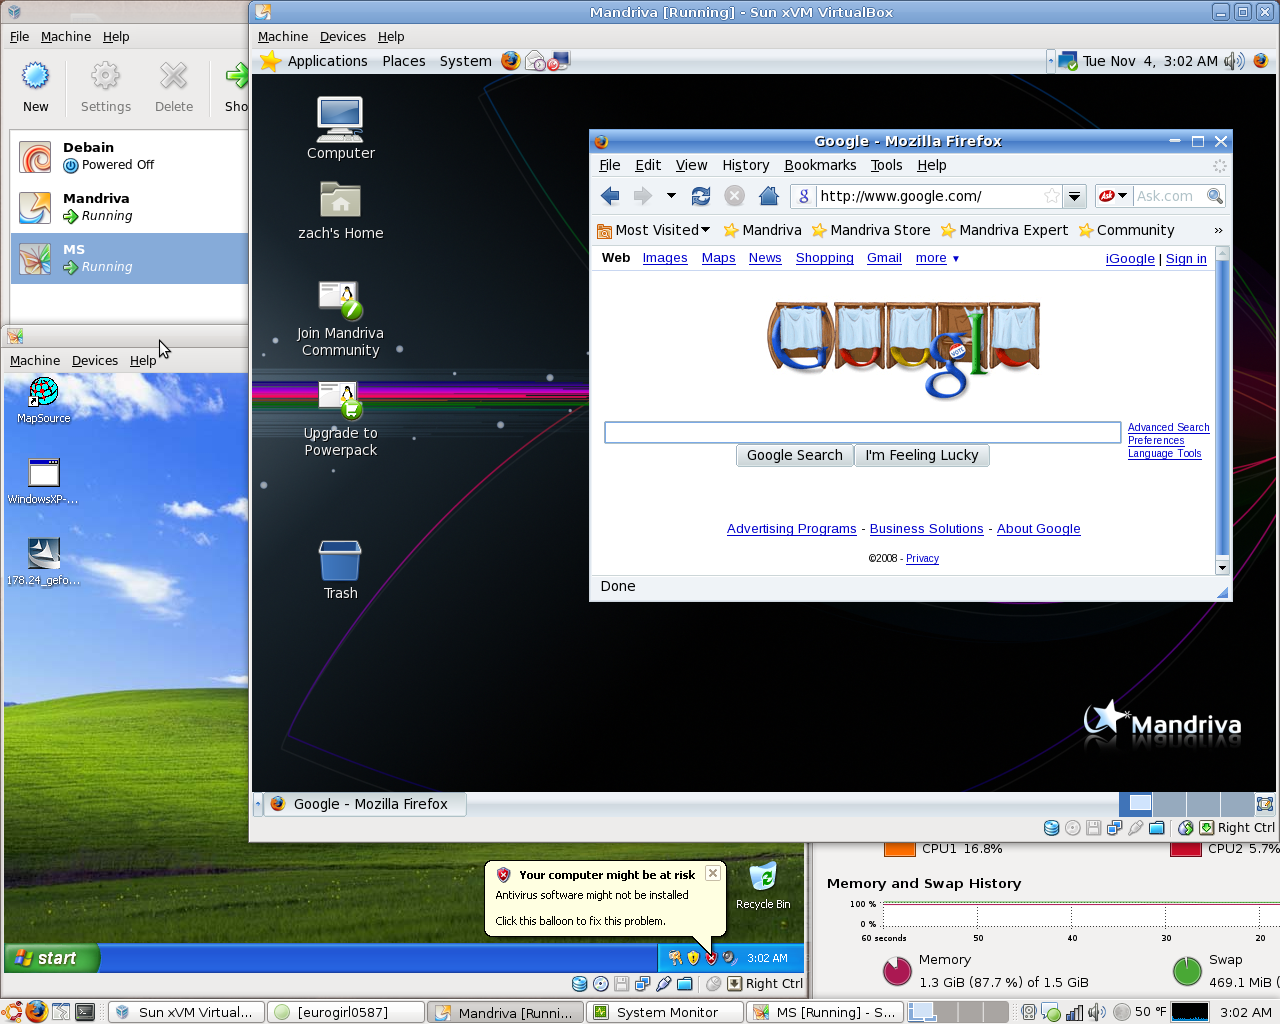Select the Trash icon on Mandriva desktop

[x=340, y=560]
